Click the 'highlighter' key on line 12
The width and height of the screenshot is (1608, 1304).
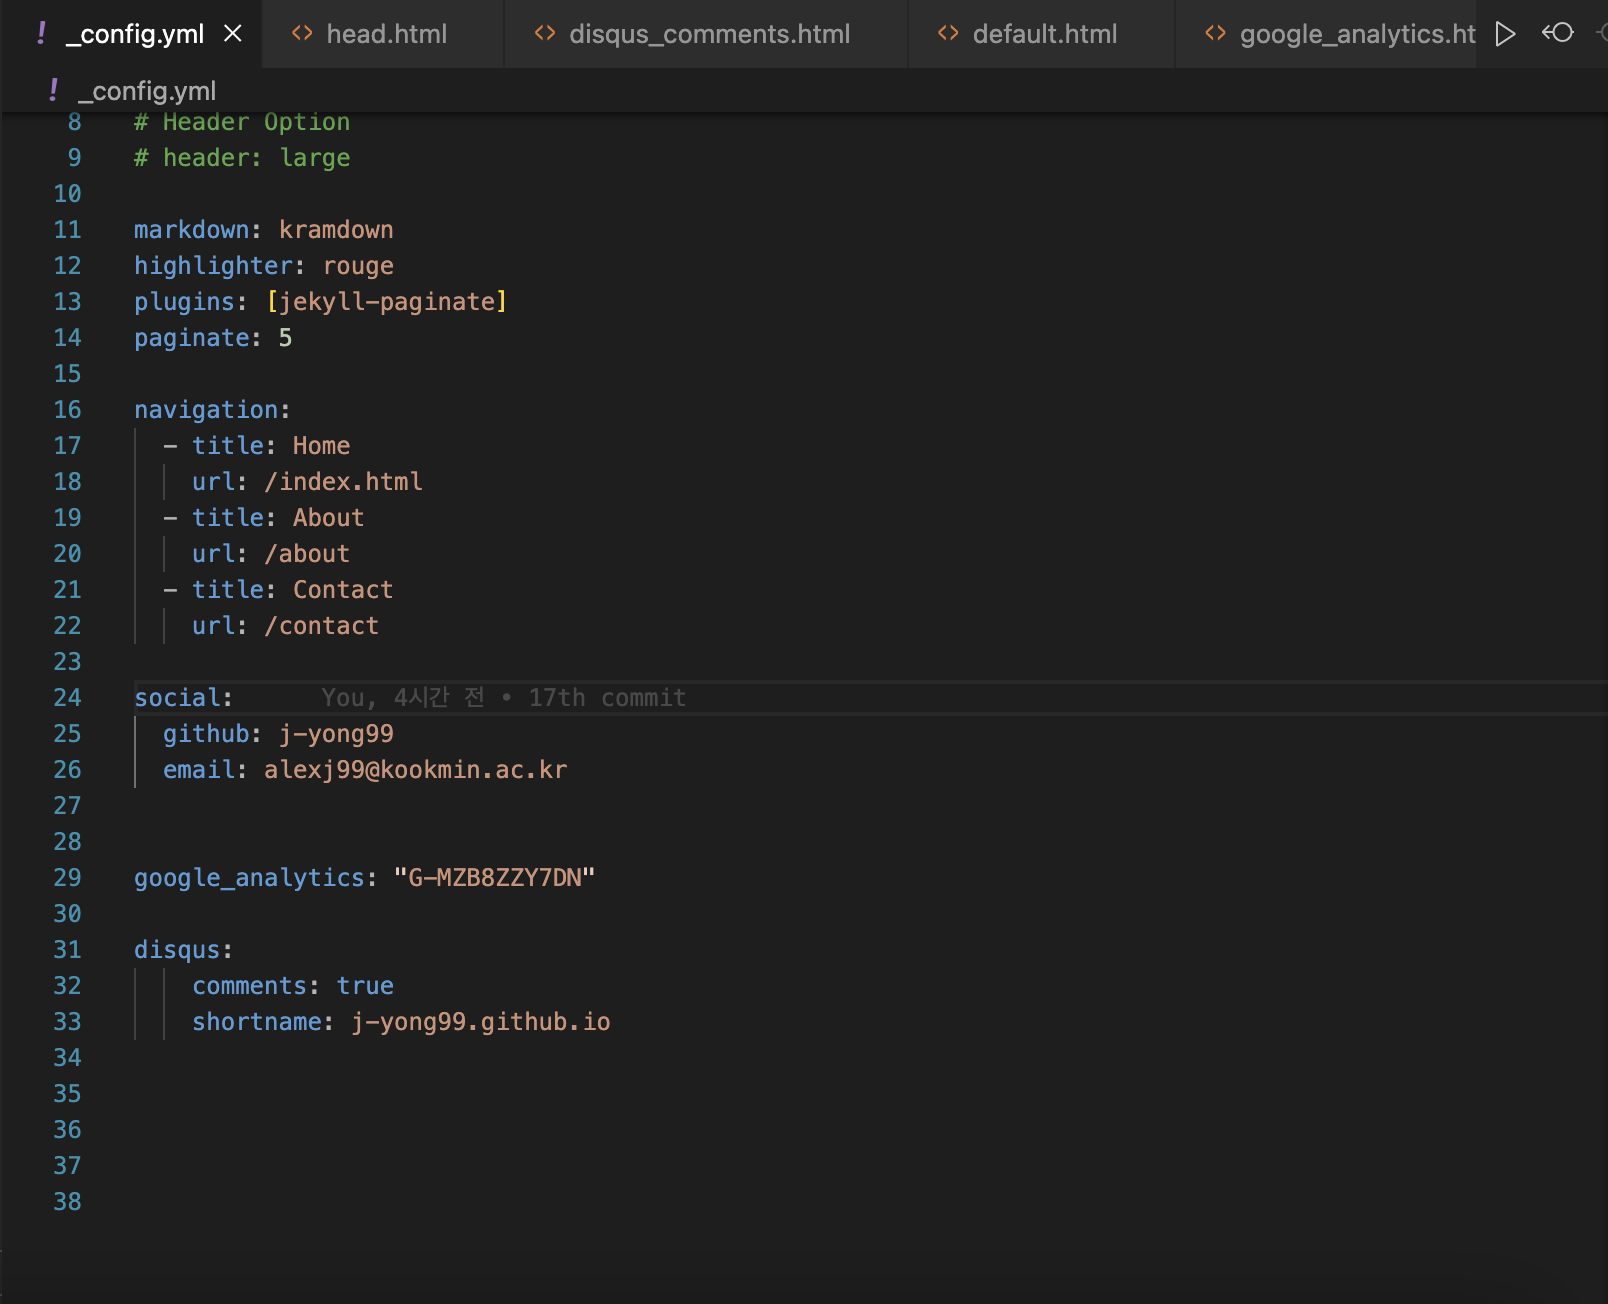pos(213,266)
